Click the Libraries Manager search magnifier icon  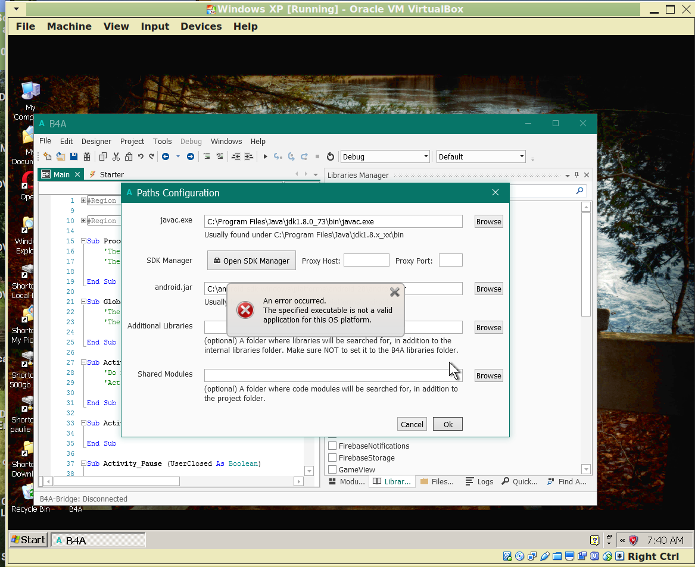pyautogui.click(x=579, y=191)
